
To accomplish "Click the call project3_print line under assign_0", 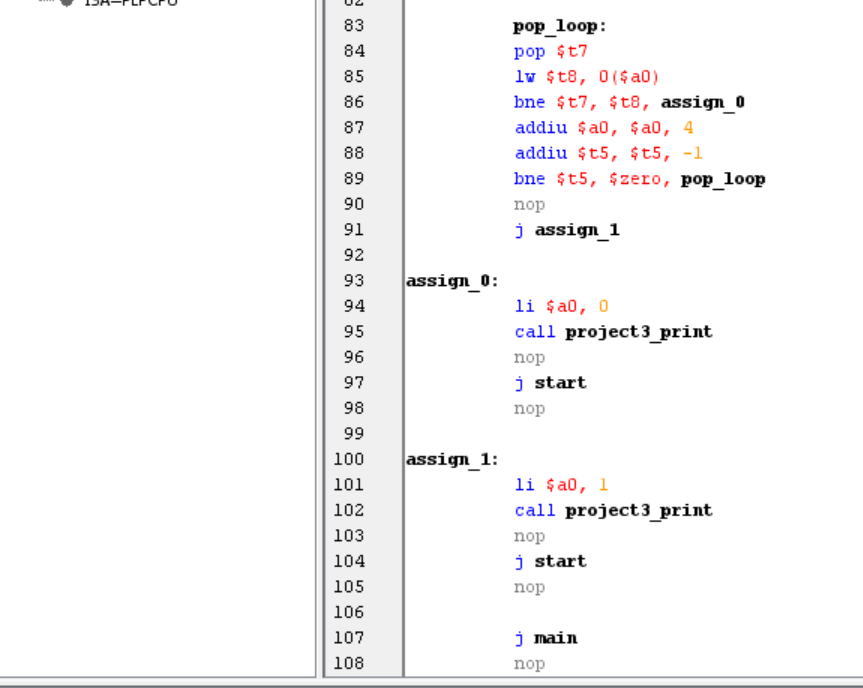I will click(614, 331).
